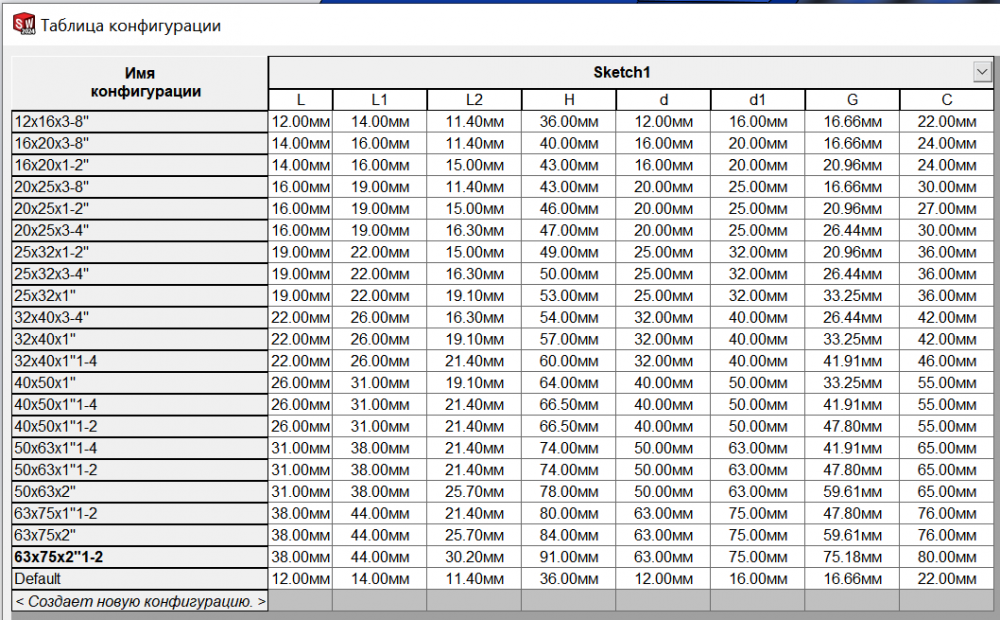Image resolution: width=1000 pixels, height=620 pixels.
Task: Select configuration row 25x32x1"
Action: [x=140, y=296]
